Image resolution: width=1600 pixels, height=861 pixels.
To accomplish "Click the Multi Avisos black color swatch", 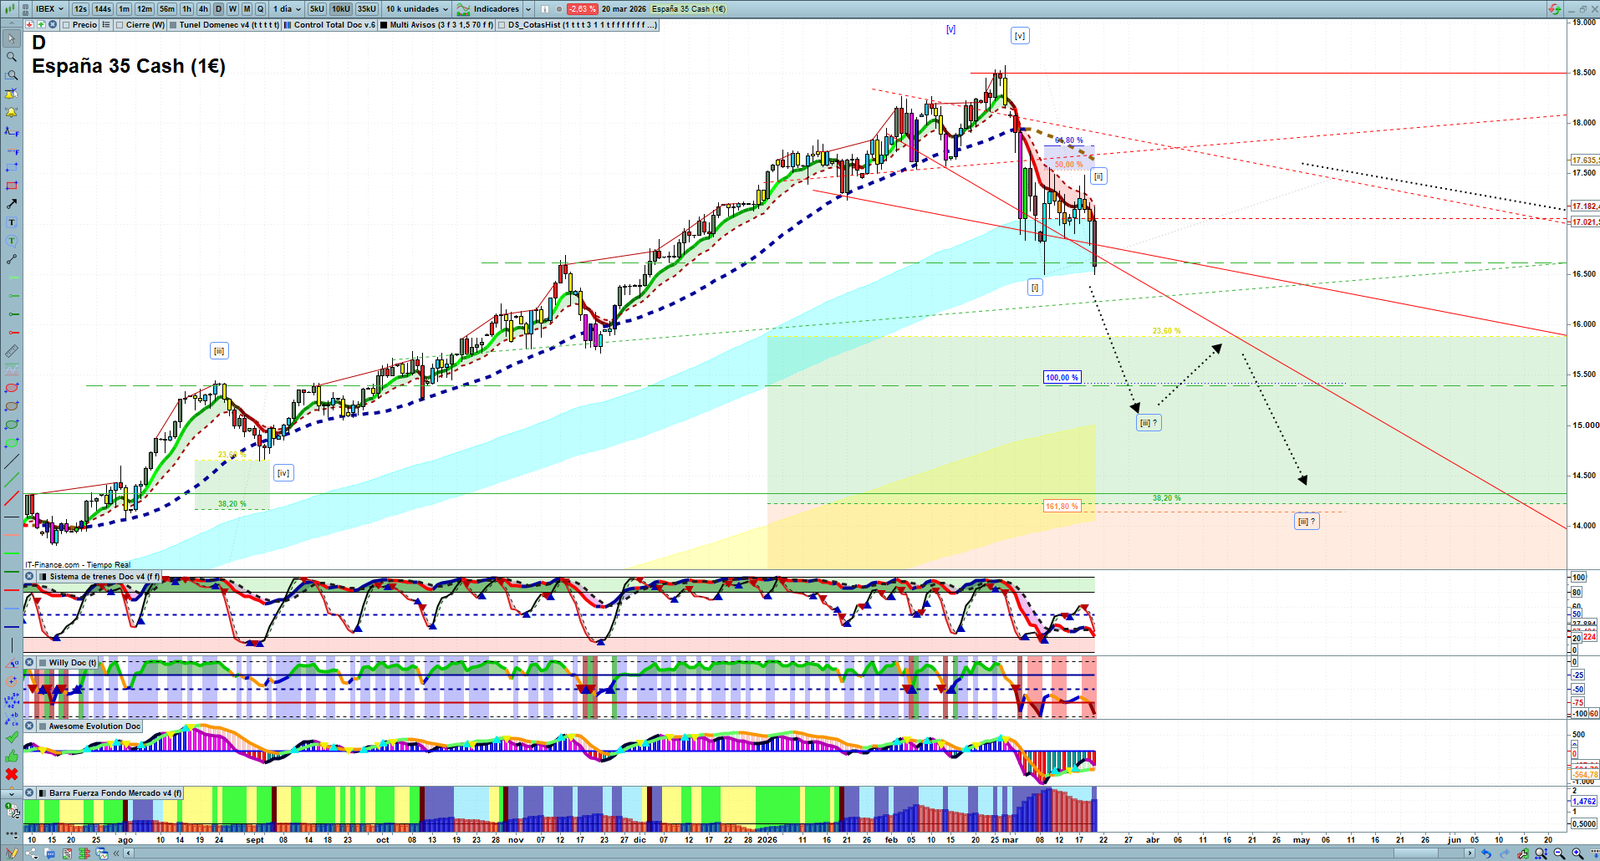I will click(384, 25).
